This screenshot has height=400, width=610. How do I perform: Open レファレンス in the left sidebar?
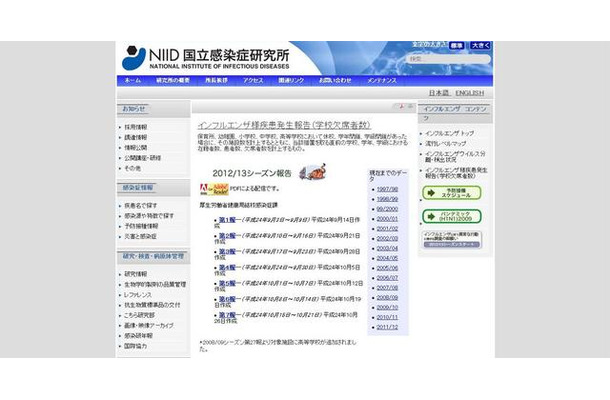(138, 295)
